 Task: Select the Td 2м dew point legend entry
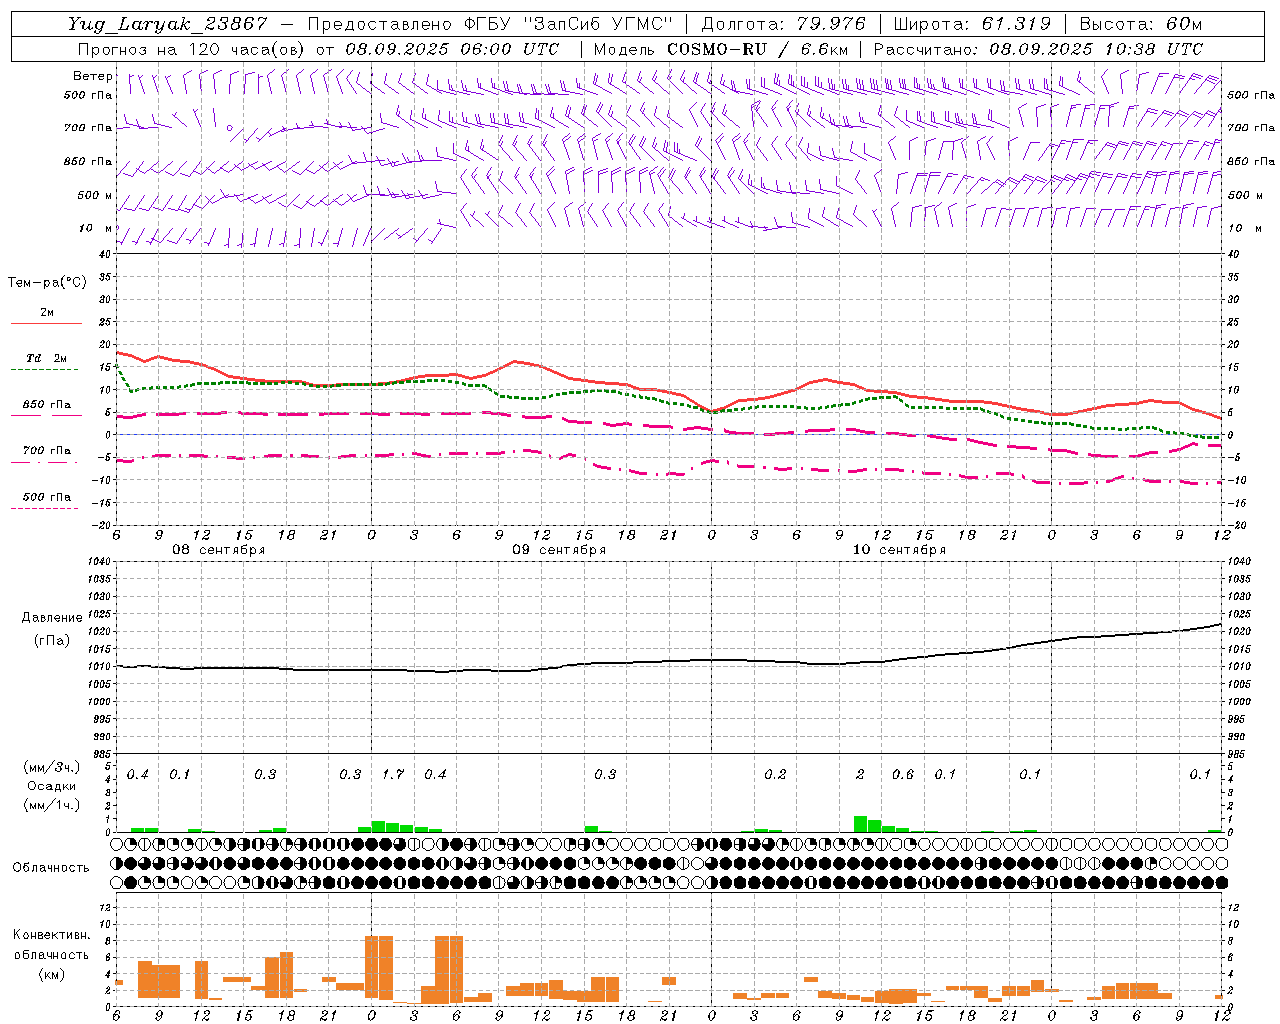[47, 358]
